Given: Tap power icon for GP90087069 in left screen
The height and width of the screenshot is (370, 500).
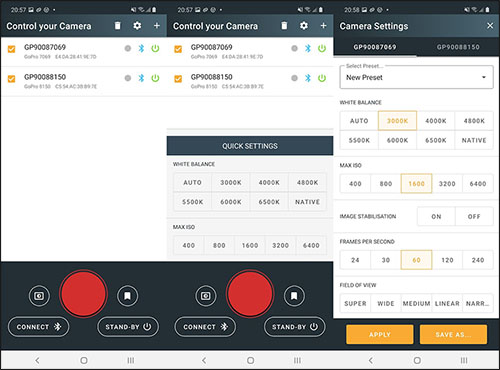Looking at the screenshot, I should click(x=155, y=48).
